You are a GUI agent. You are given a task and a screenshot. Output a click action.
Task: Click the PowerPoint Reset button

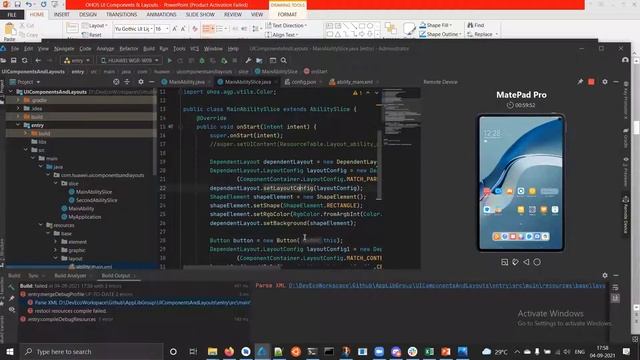click(x=92, y=35)
